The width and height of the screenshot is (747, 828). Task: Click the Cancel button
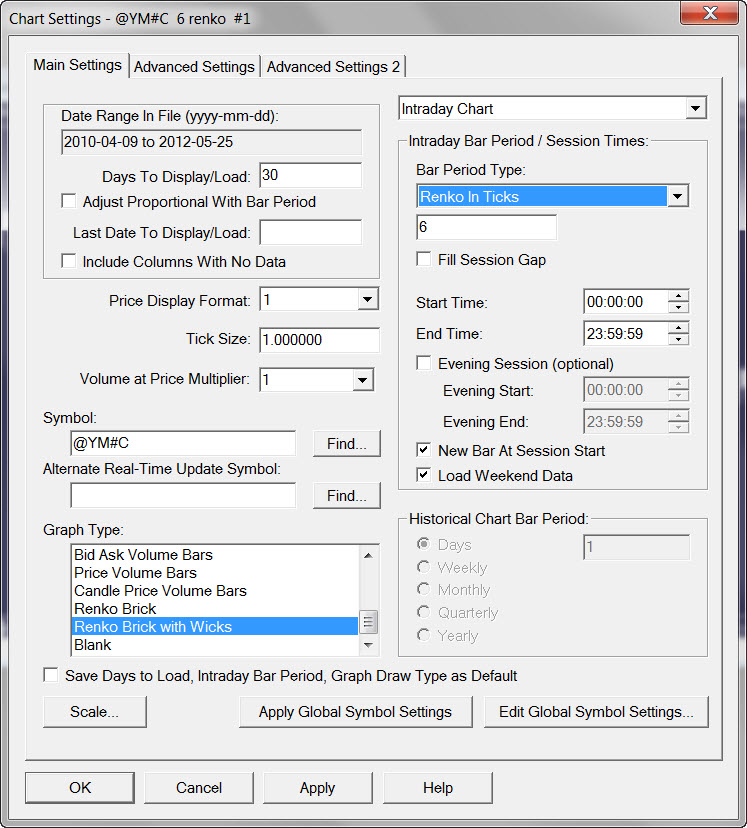(198, 788)
